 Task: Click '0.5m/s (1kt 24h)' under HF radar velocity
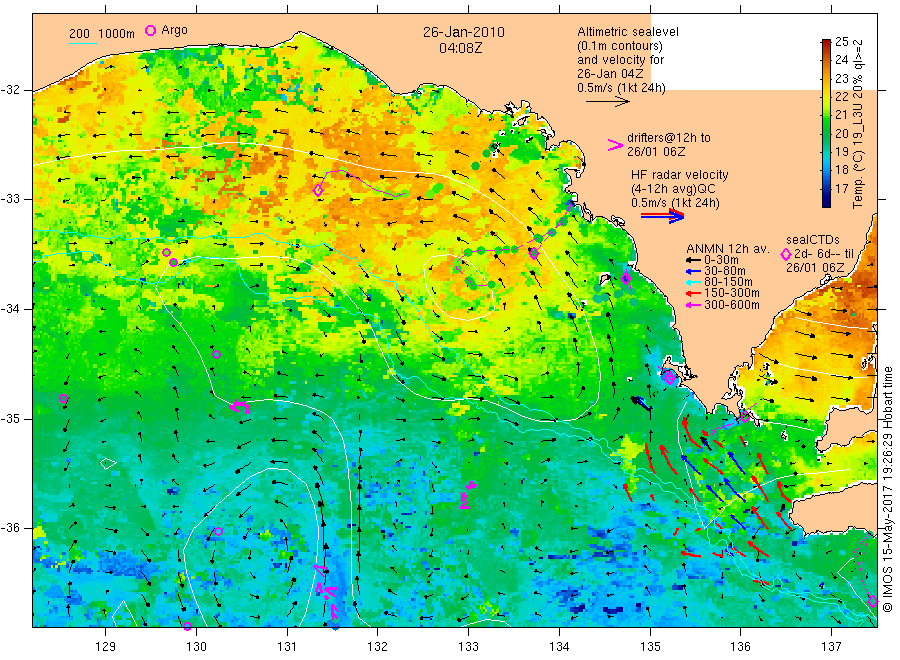coord(675,203)
